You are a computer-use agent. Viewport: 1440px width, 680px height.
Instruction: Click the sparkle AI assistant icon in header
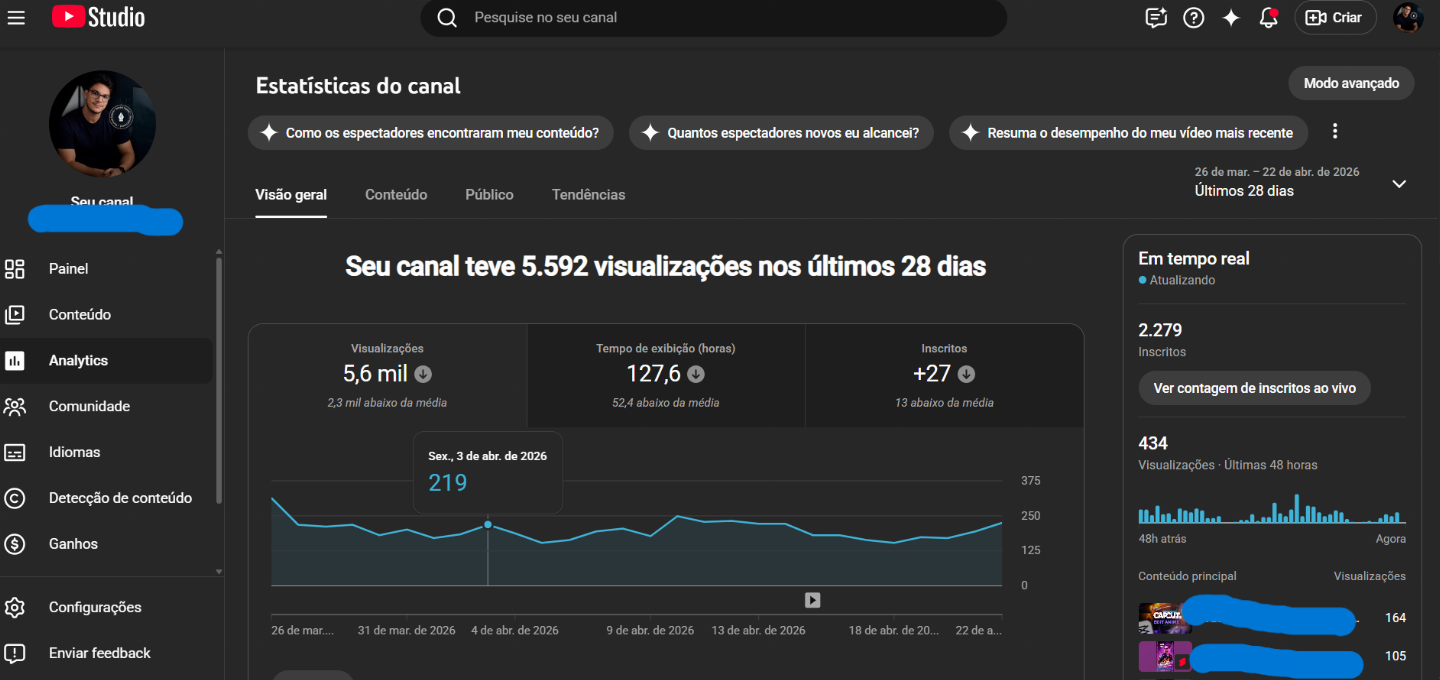[x=1231, y=18]
